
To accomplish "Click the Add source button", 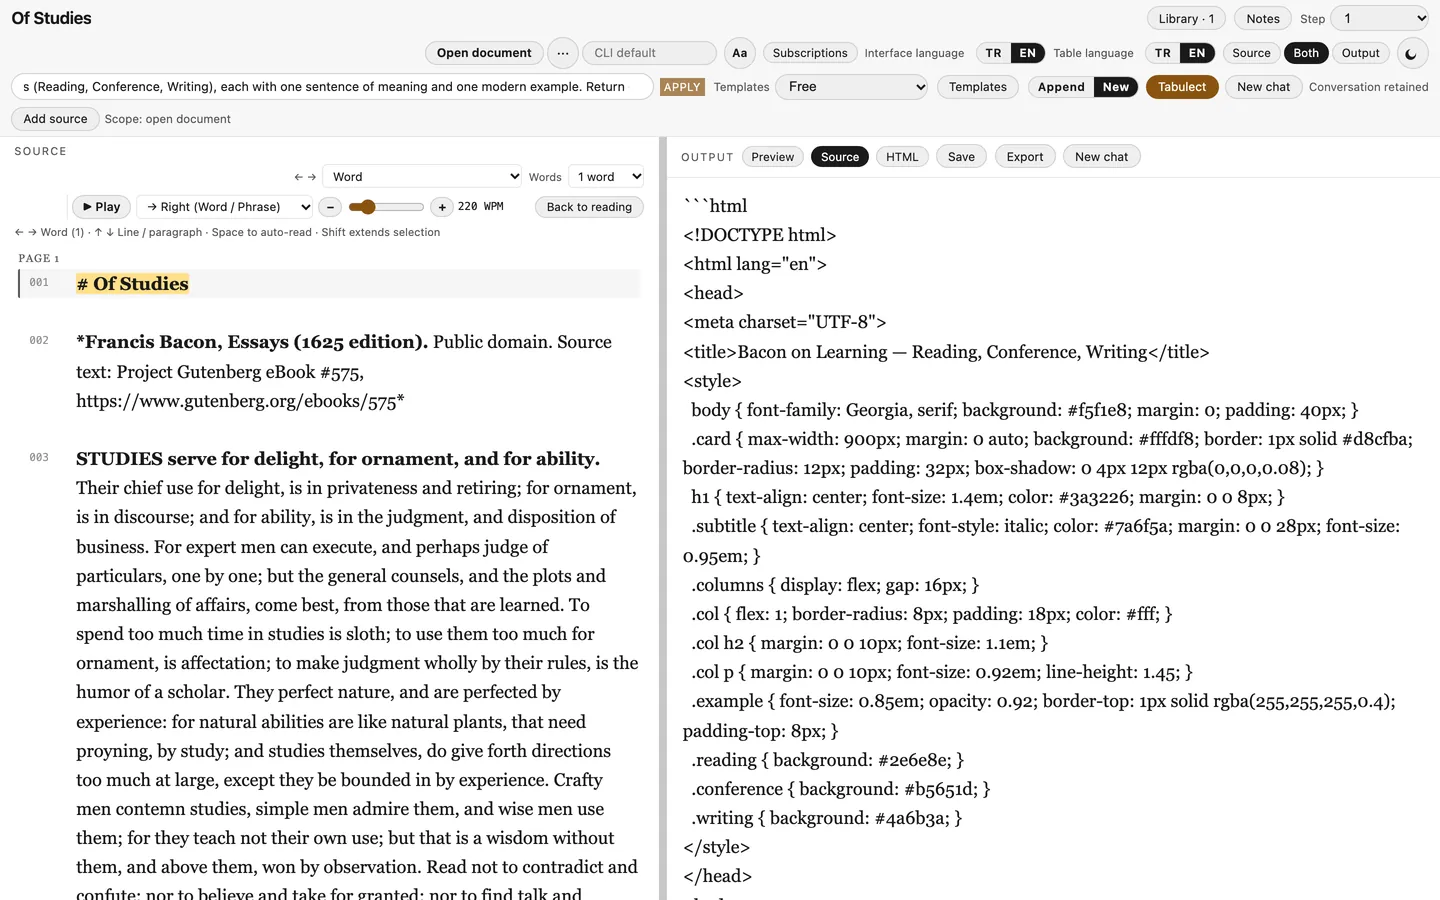I will (55, 119).
